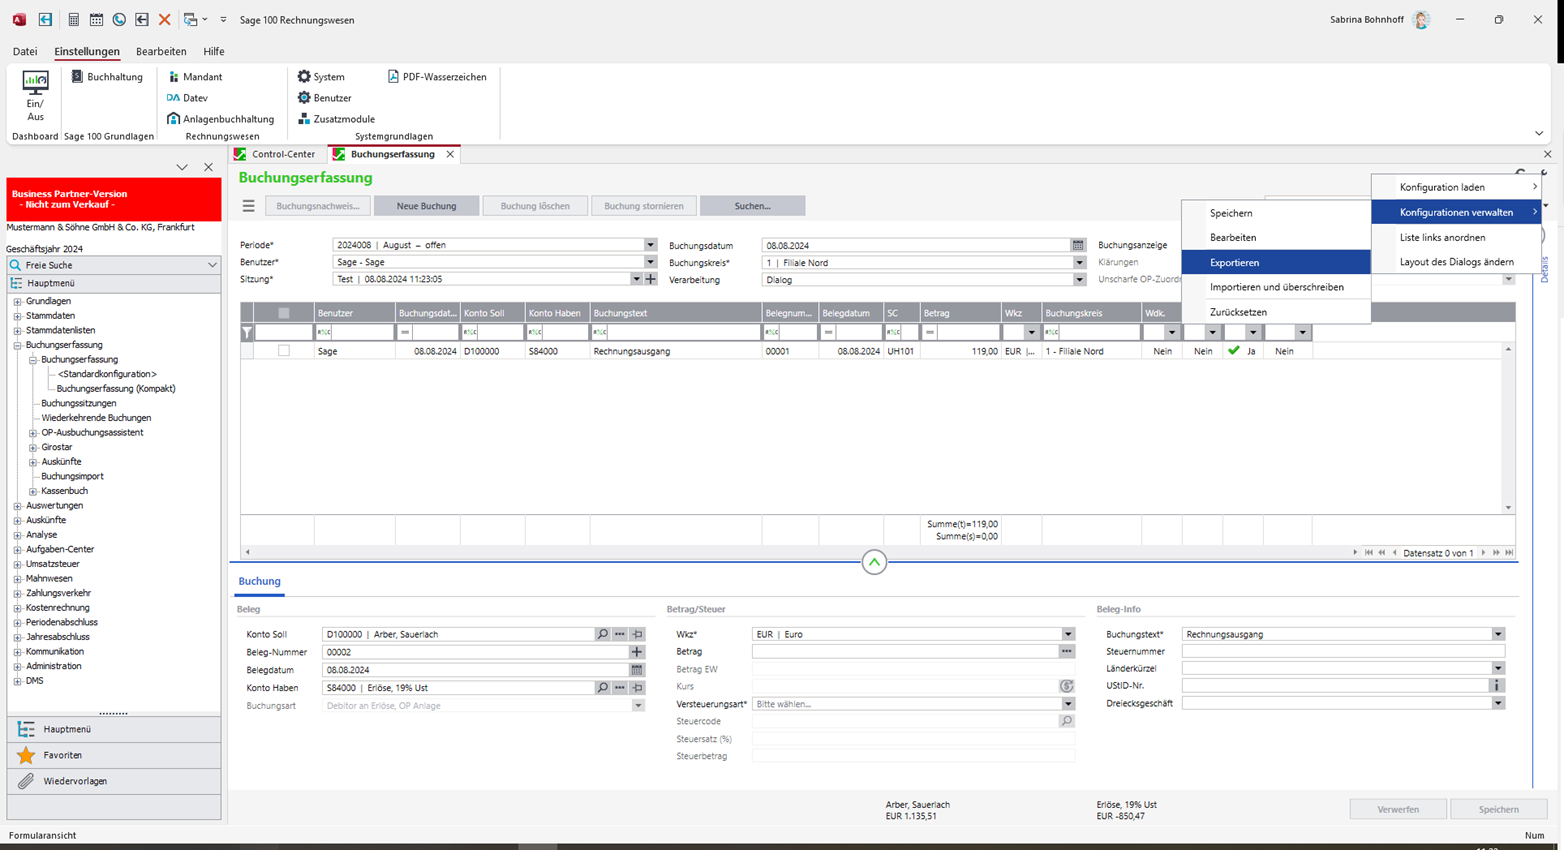Image resolution: width=1564 pixels, height=850 pixels.
Task: Click the Zusatzmodule icon
Action: [x=304, y=119]
